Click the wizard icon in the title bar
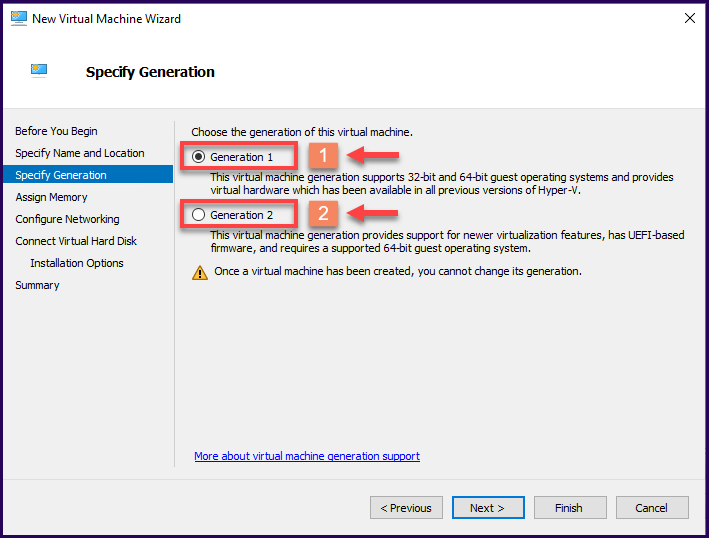This screenshot has height=538, width=709. pyautogui.click(x=19, y=18)
